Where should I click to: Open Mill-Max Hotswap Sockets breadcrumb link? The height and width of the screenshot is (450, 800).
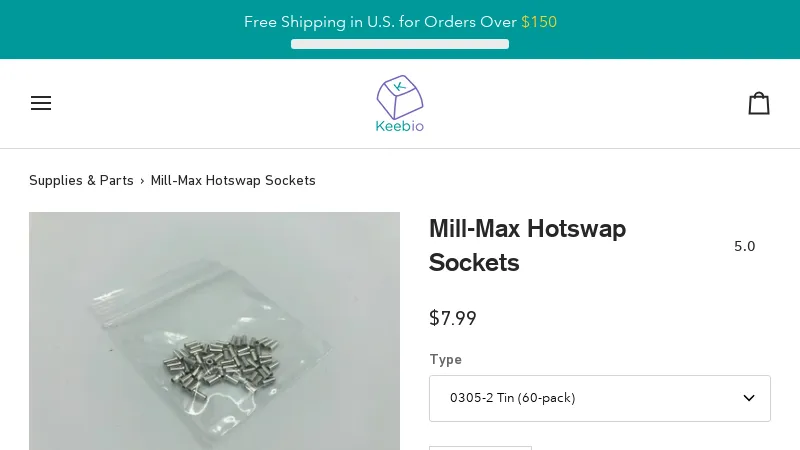point(233,181)
